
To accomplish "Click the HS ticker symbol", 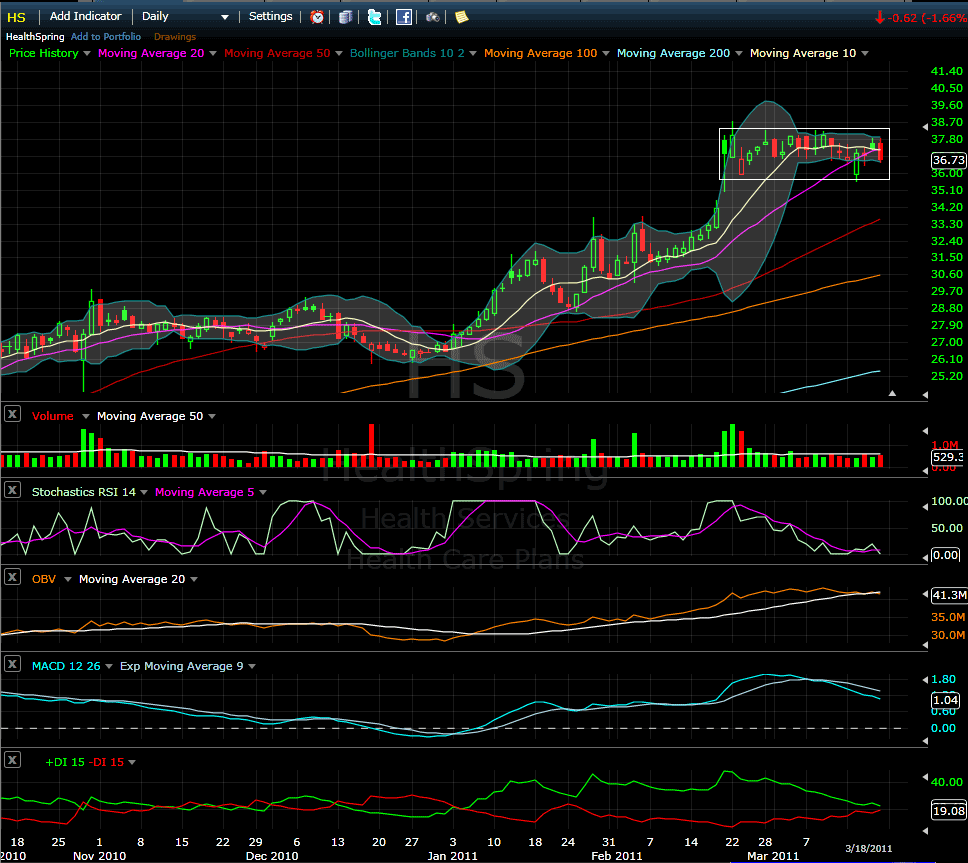I will point(17,17).
